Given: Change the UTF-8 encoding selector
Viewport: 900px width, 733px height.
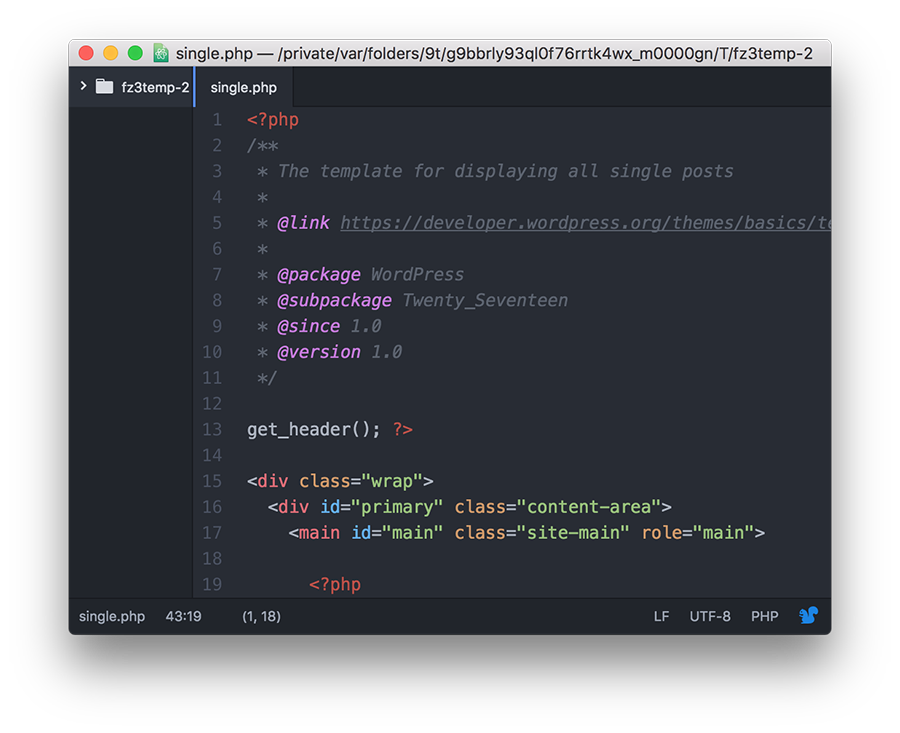Looking at the screenshot, I should (710, 616).
